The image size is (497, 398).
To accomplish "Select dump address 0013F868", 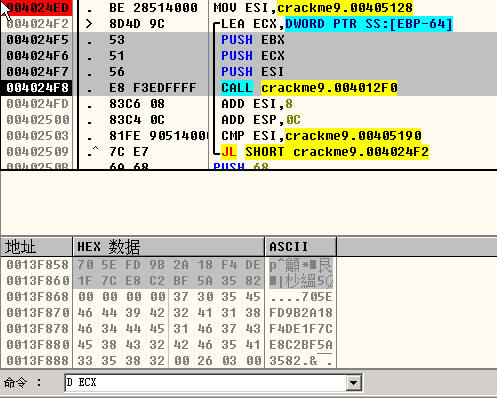I will pyautogui.click(x=38, y=297).
